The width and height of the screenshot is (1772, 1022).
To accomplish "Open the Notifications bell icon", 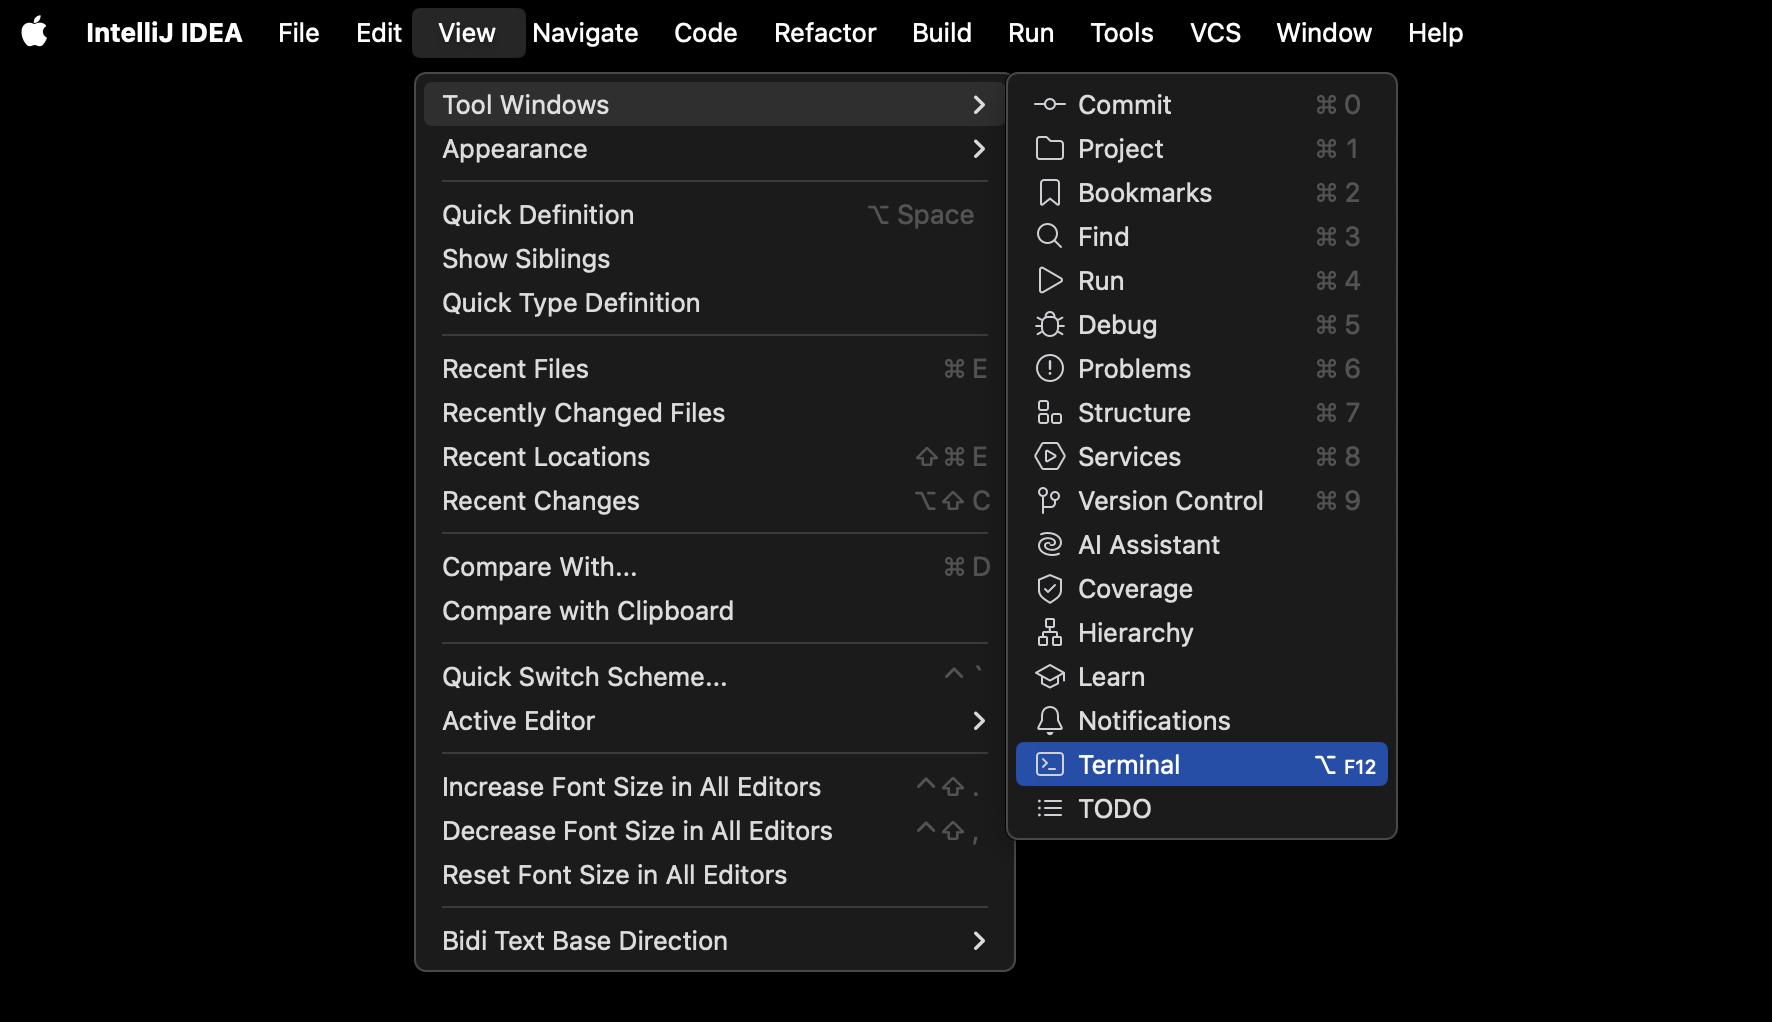I will 1049,720.
